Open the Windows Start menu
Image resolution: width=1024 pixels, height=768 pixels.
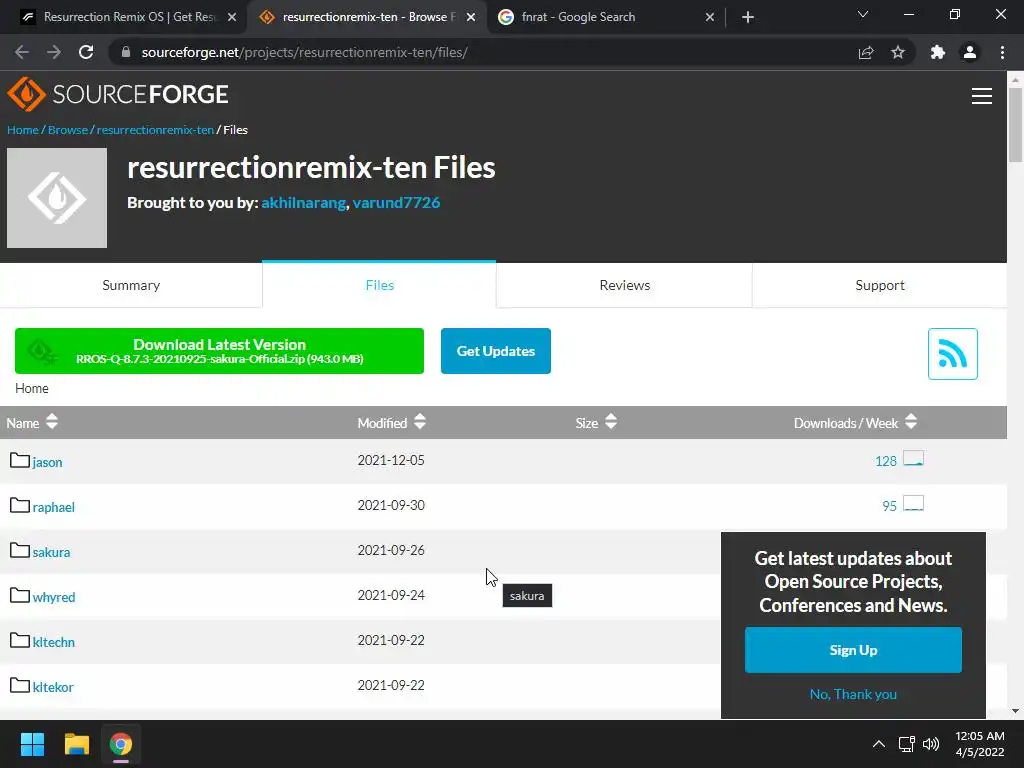(32, 744)
